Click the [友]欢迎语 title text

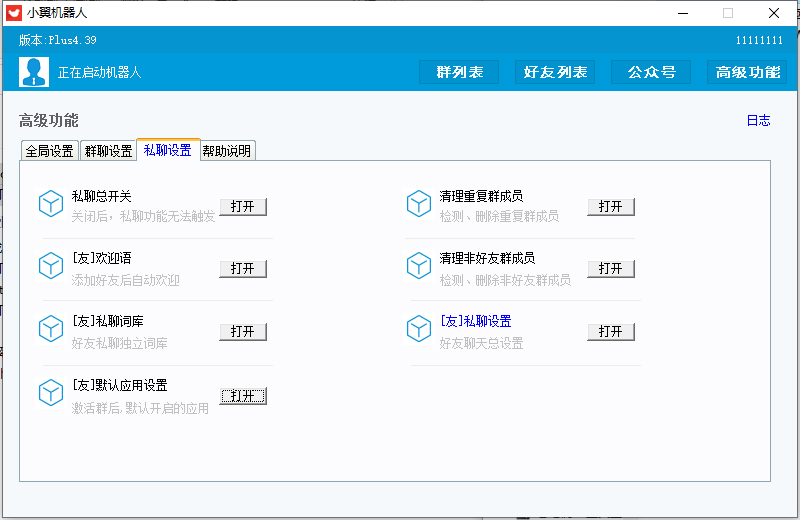click(102, 258)
